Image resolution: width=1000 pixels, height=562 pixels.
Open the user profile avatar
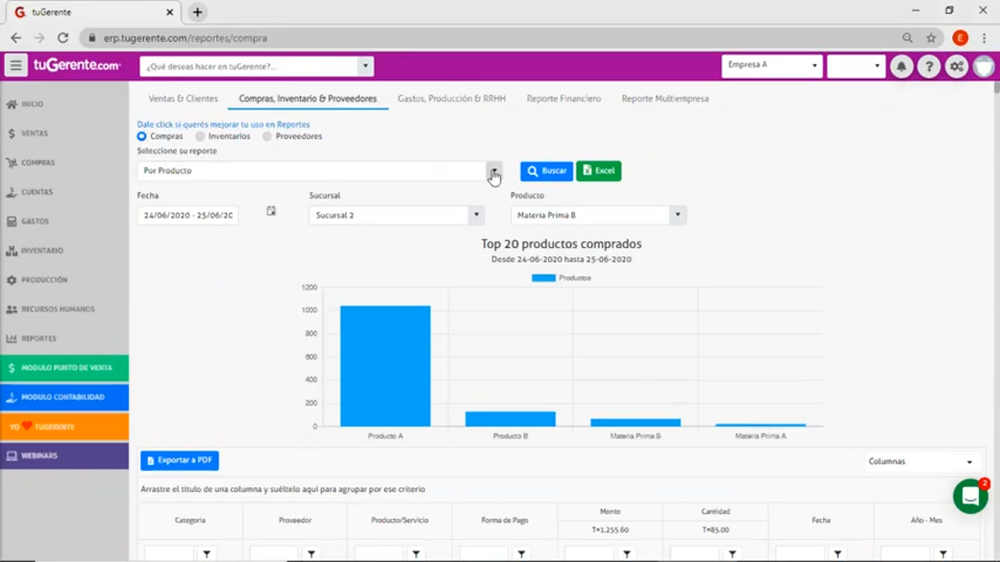click(x=984, y=66)
